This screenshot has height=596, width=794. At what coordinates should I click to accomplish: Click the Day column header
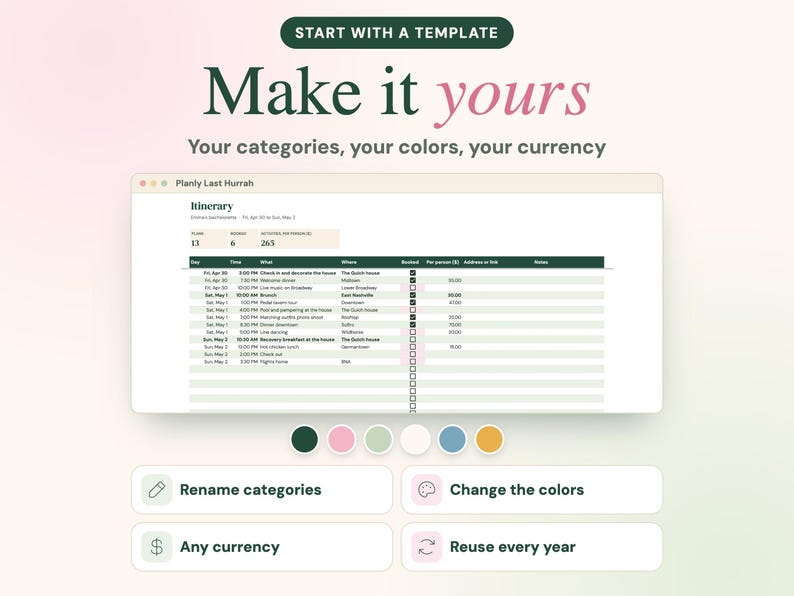tap(195, 262)
